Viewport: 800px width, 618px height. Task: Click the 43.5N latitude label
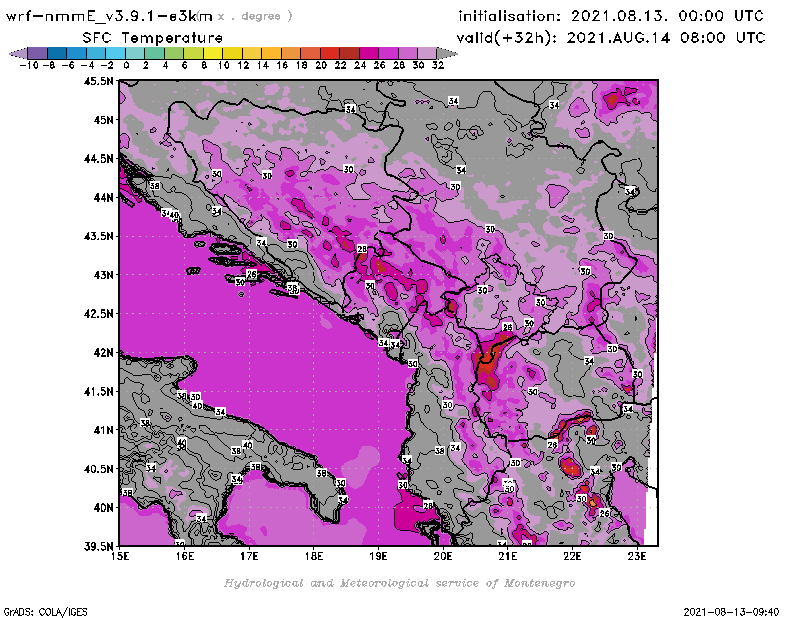point(98,236)
